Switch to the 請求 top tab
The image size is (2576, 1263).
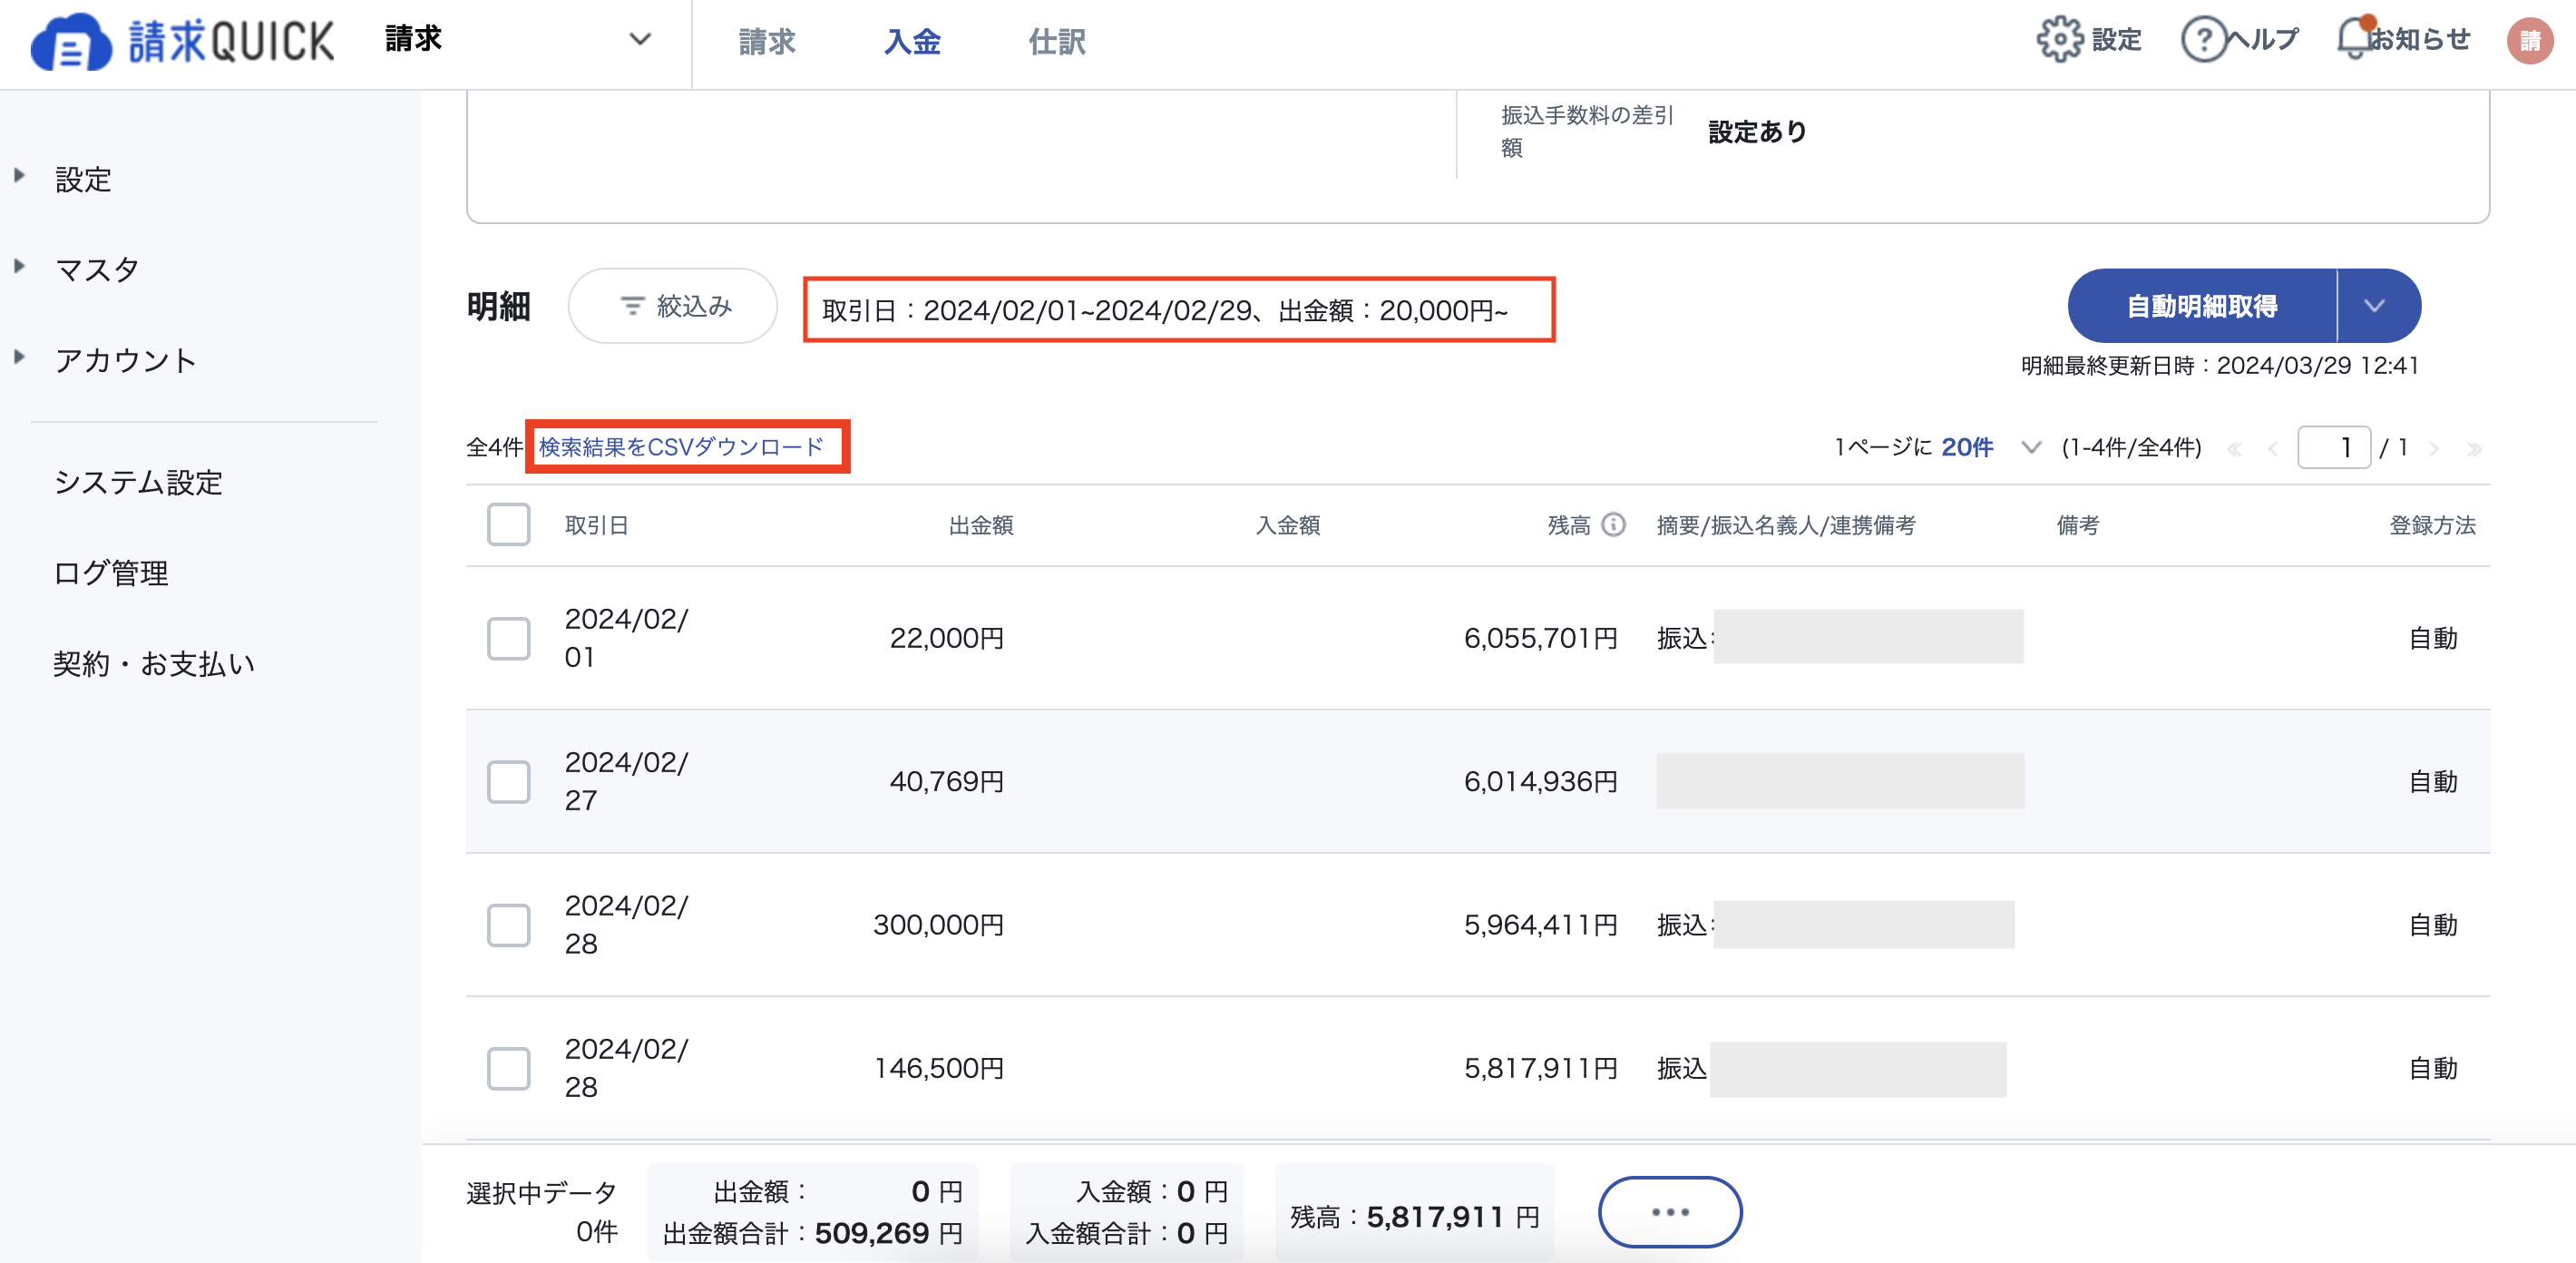(767, 42)
